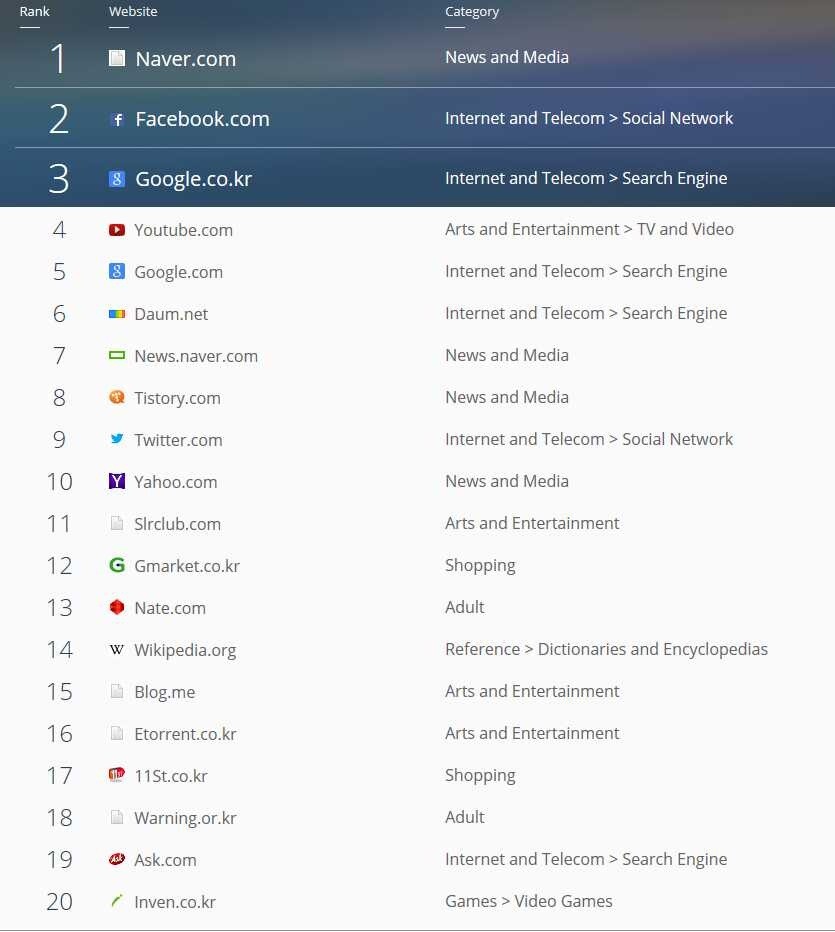This screenshot has height=932, width=835.
Task: Click the "Adult" category for Nate.com
Action: [x=465, y=607]
